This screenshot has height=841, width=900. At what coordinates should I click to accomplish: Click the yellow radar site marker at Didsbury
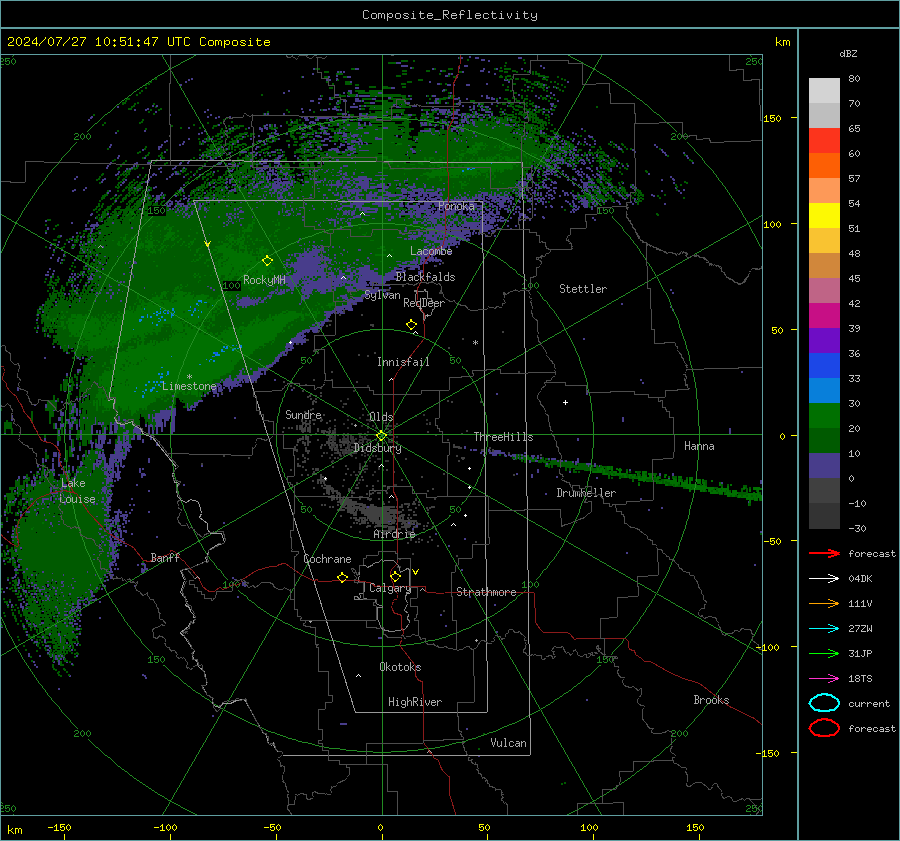click(381, 436)
